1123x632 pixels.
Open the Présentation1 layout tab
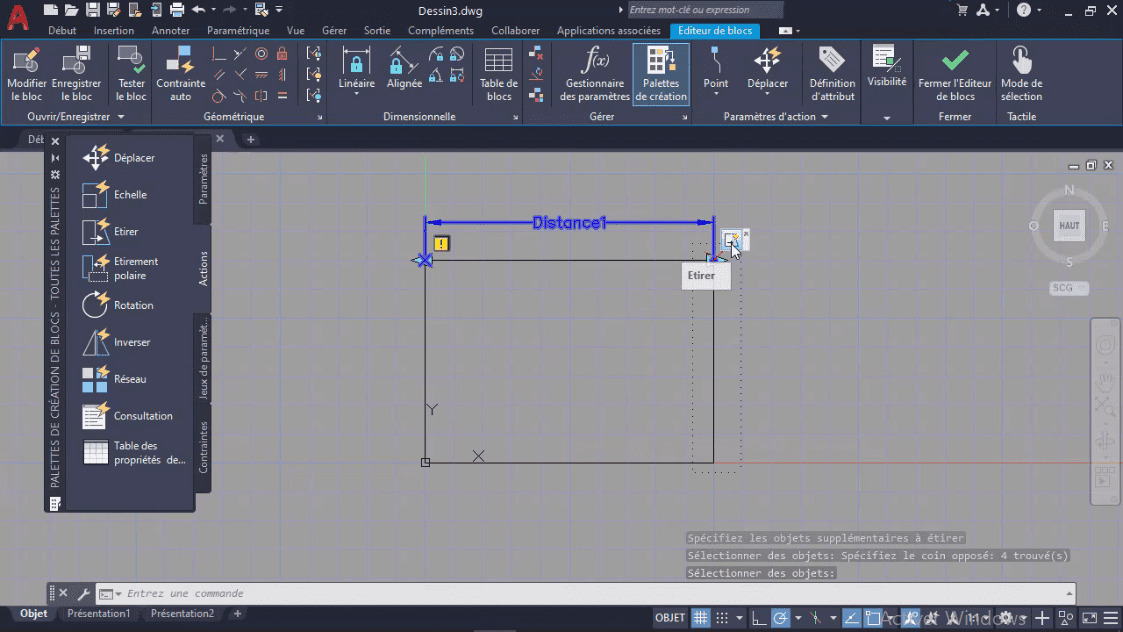pos(99,613)
